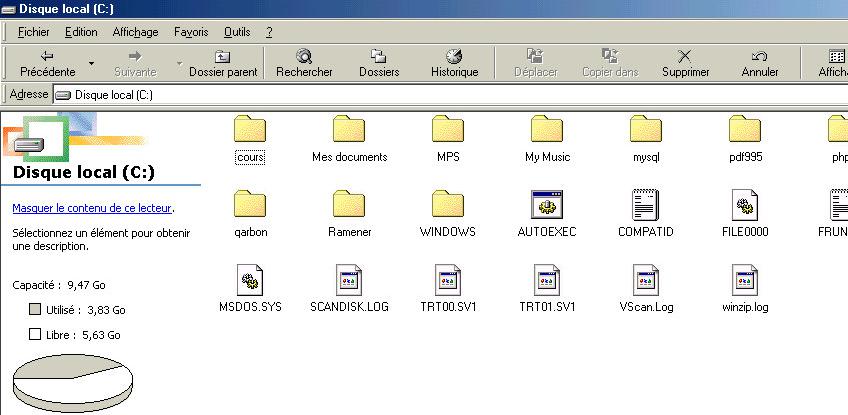The height and width of the screenshot is (415, 848).
Task: Click the Précédente back button
Action: pyautogui.click(x=47, y=63)
